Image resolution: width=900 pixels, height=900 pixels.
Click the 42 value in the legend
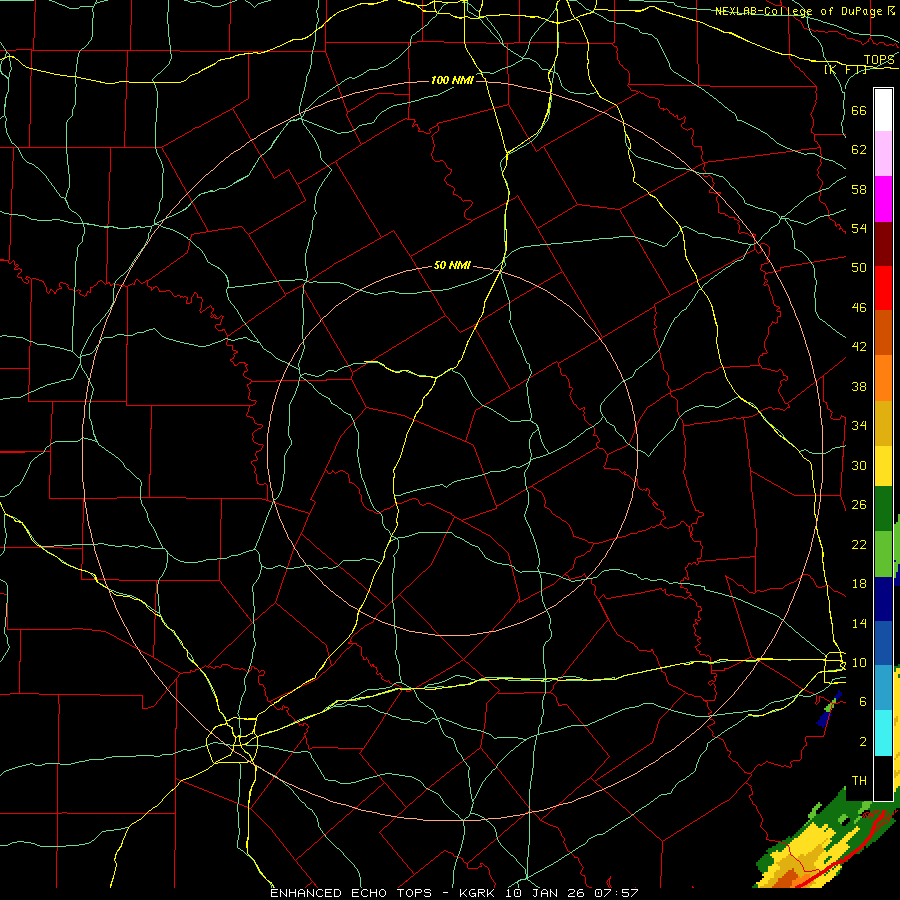859,347
